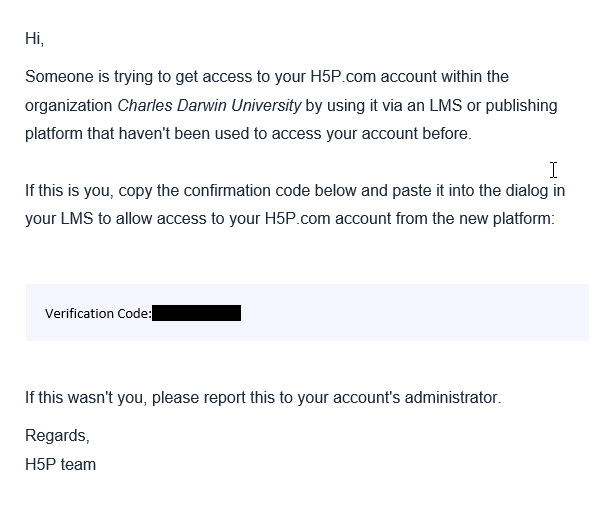Click the word 'administrator' in the last sentence
The width and height of the screenshot is (597, 505).
click(451, 397)
